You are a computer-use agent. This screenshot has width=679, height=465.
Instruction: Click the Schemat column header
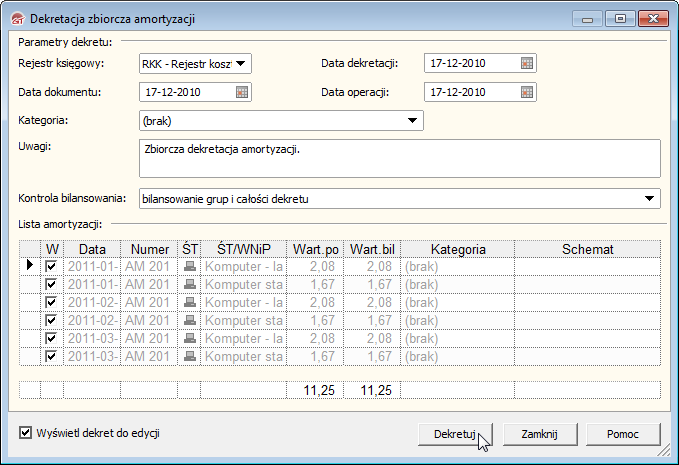pyautogui.click(x=587, y=248)
